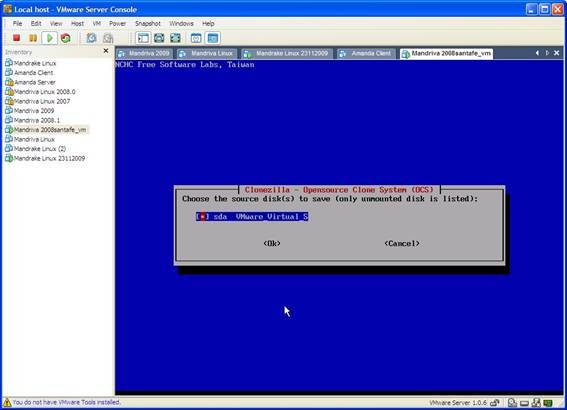Click the right arrow to scroll the tabs

coord(547,53)
